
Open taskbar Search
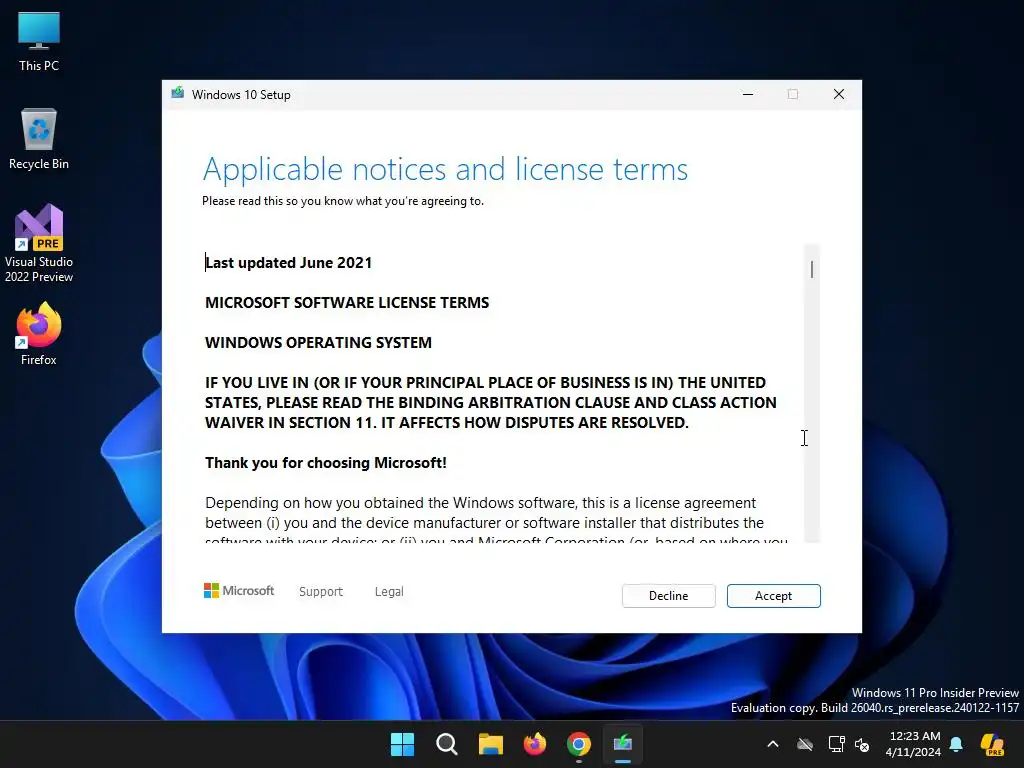coord(447,744)
